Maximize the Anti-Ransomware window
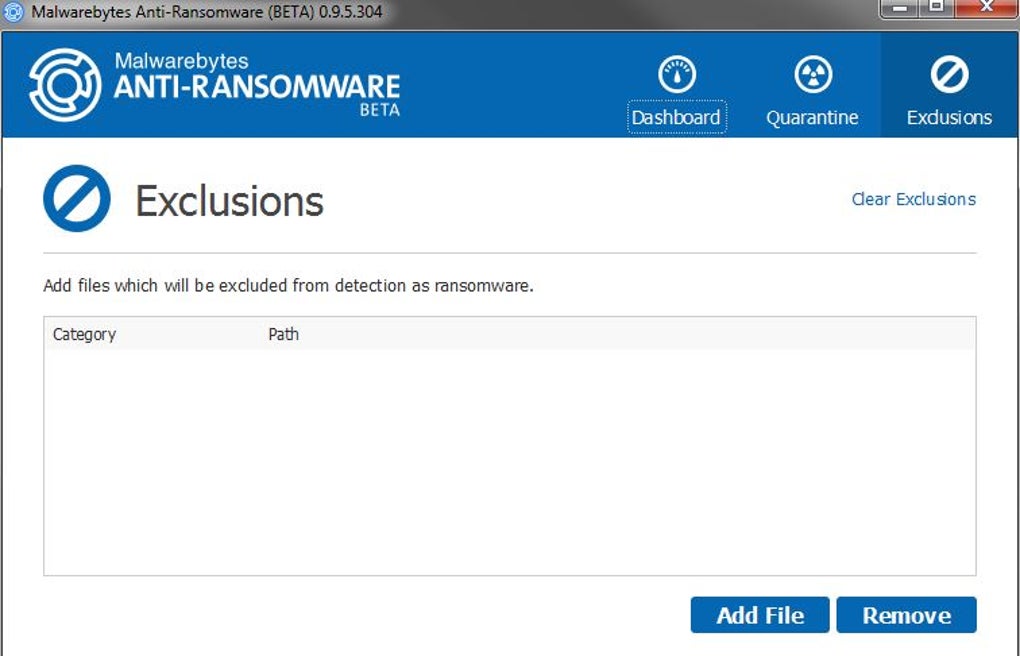Image resolution: width=1020 pixels, height=656 pixels. point(936,9)
